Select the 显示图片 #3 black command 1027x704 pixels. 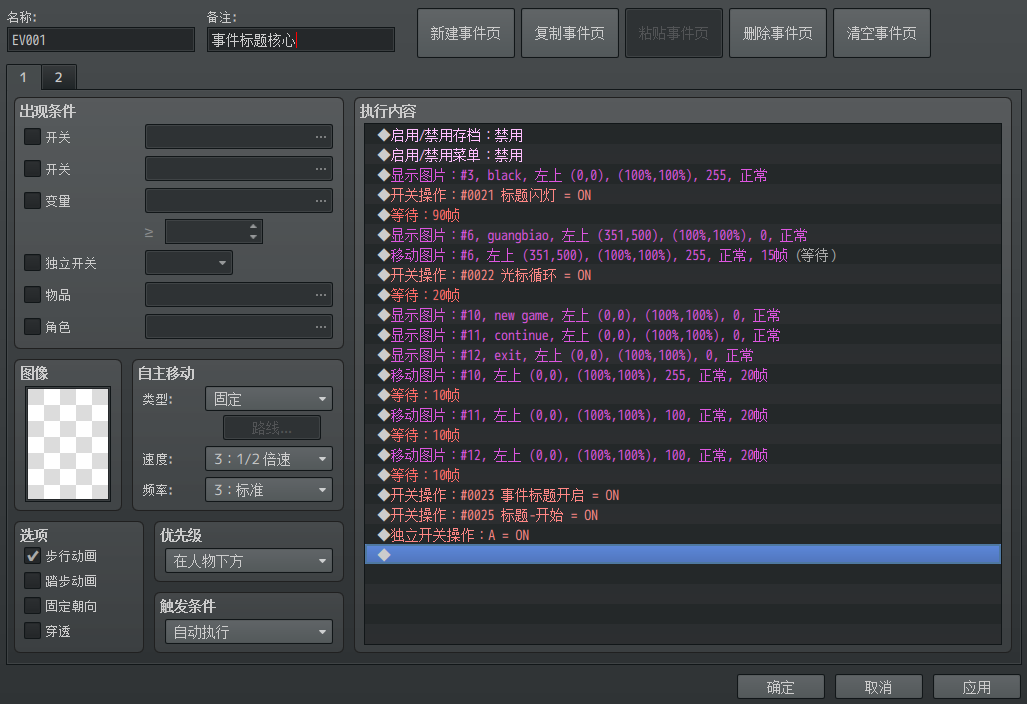(682, 176)
